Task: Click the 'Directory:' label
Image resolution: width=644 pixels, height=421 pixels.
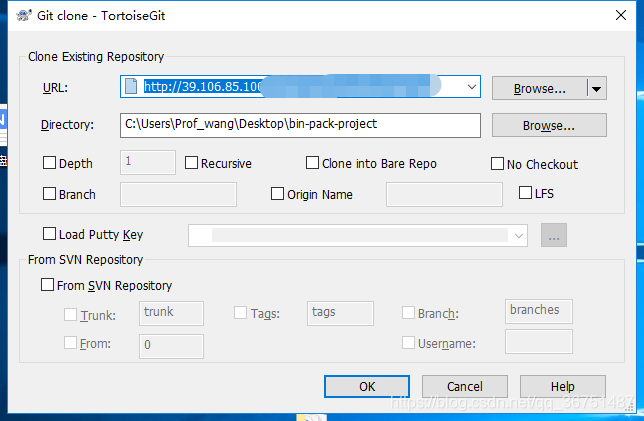Action: tap(67, 124)
